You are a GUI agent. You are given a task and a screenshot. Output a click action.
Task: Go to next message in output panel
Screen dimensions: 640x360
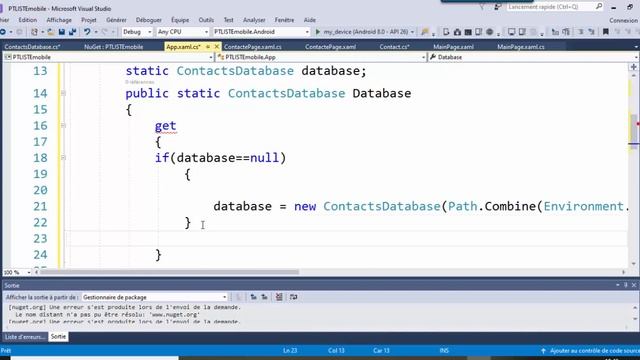coord(264,297)
